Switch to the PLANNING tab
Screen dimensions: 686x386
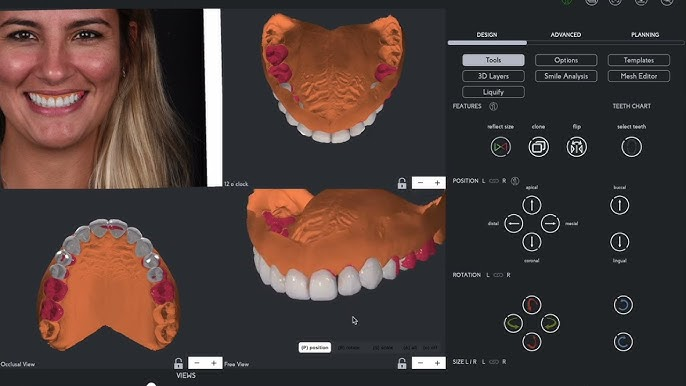pyautogui.click(x=645, y=35)
